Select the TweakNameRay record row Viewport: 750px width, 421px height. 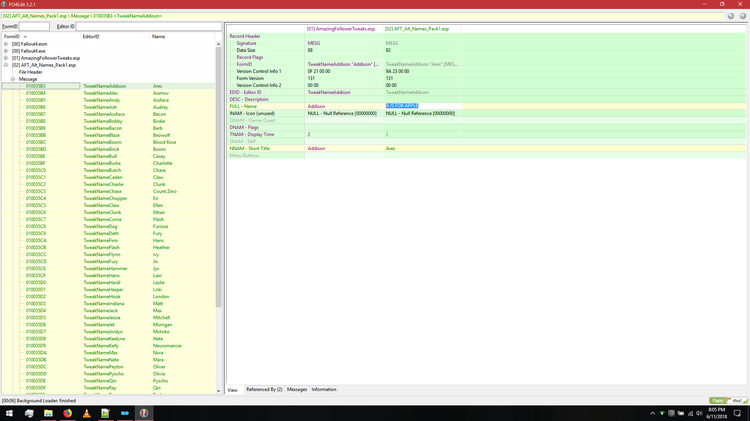coord(109,388)
